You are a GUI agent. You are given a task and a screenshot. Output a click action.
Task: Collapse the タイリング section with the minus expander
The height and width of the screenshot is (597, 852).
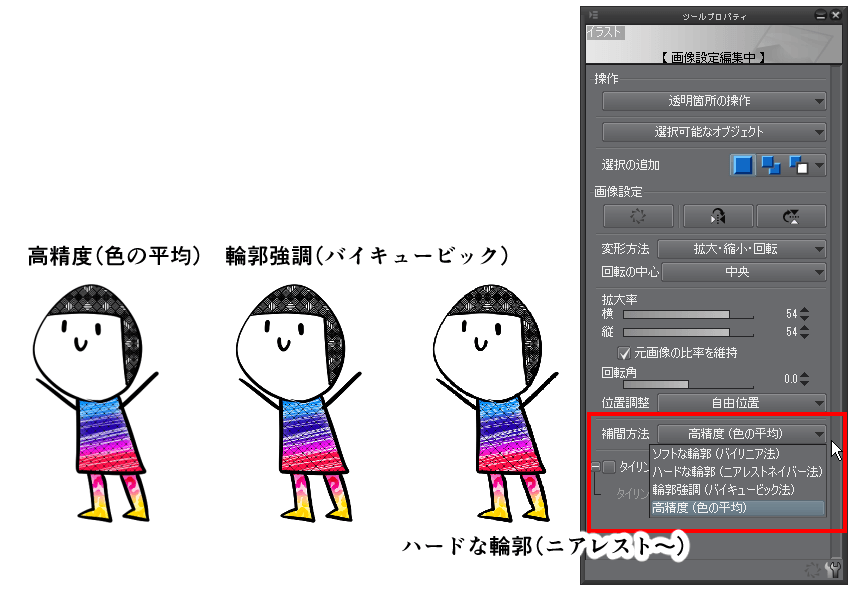596,467
